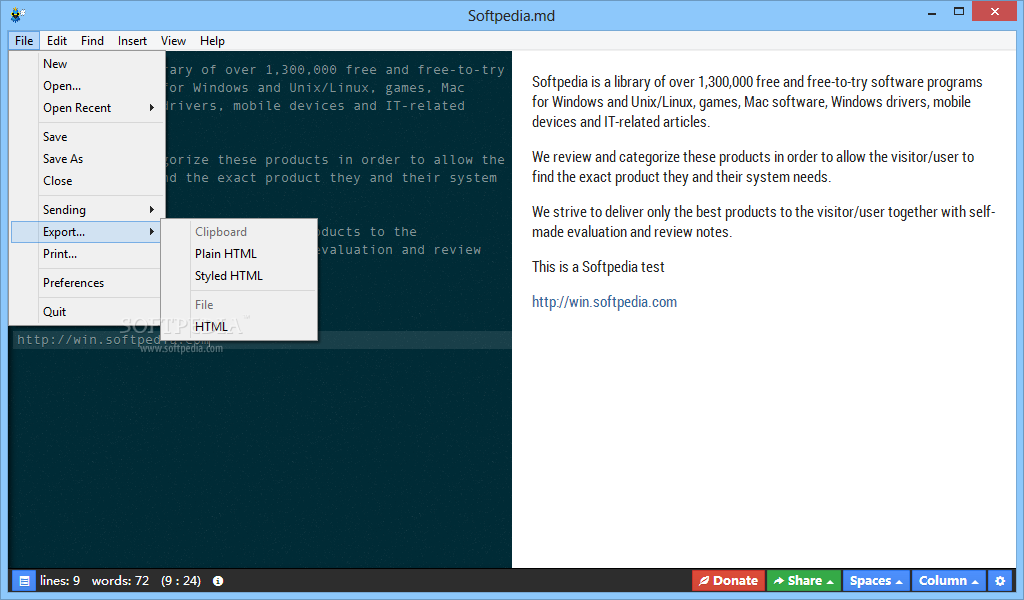The height and width of the screenshot is (600, 1024).
Task: Expand the Sending submenu
Action: click(x=86, y=210)
